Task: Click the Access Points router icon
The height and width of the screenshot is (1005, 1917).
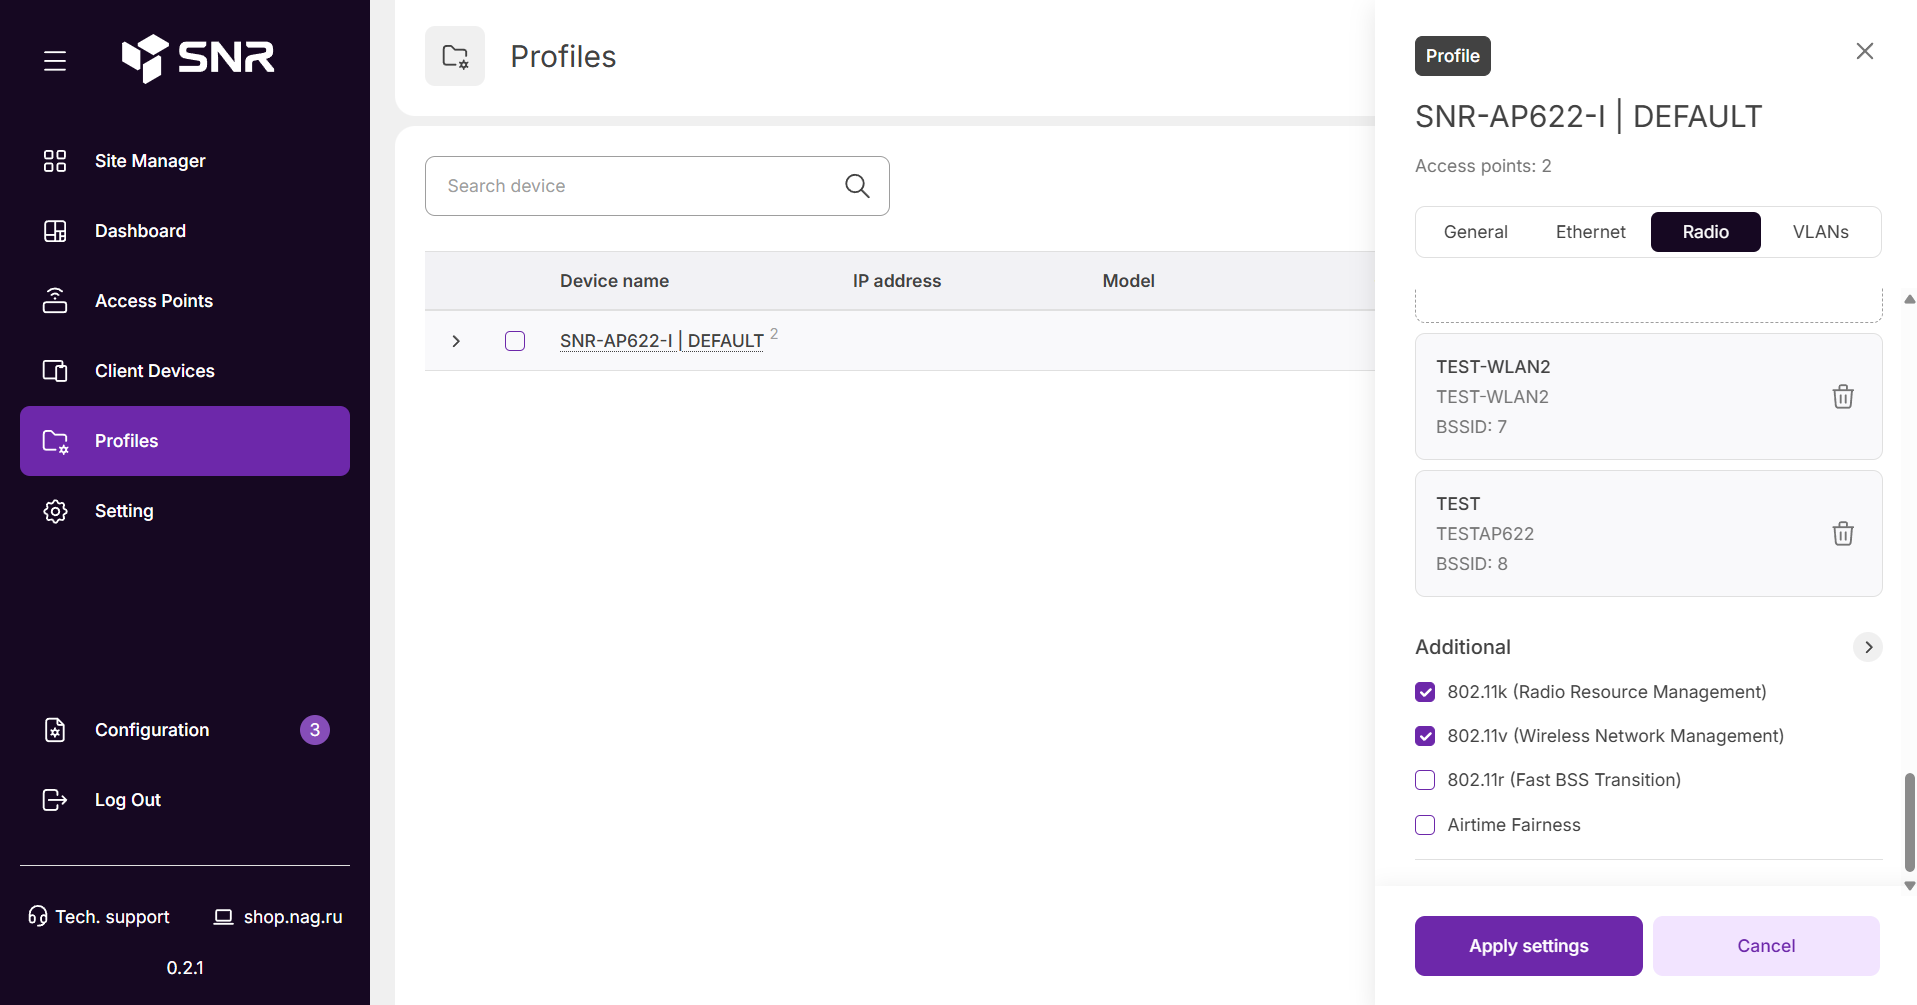Action: [55, 301]
